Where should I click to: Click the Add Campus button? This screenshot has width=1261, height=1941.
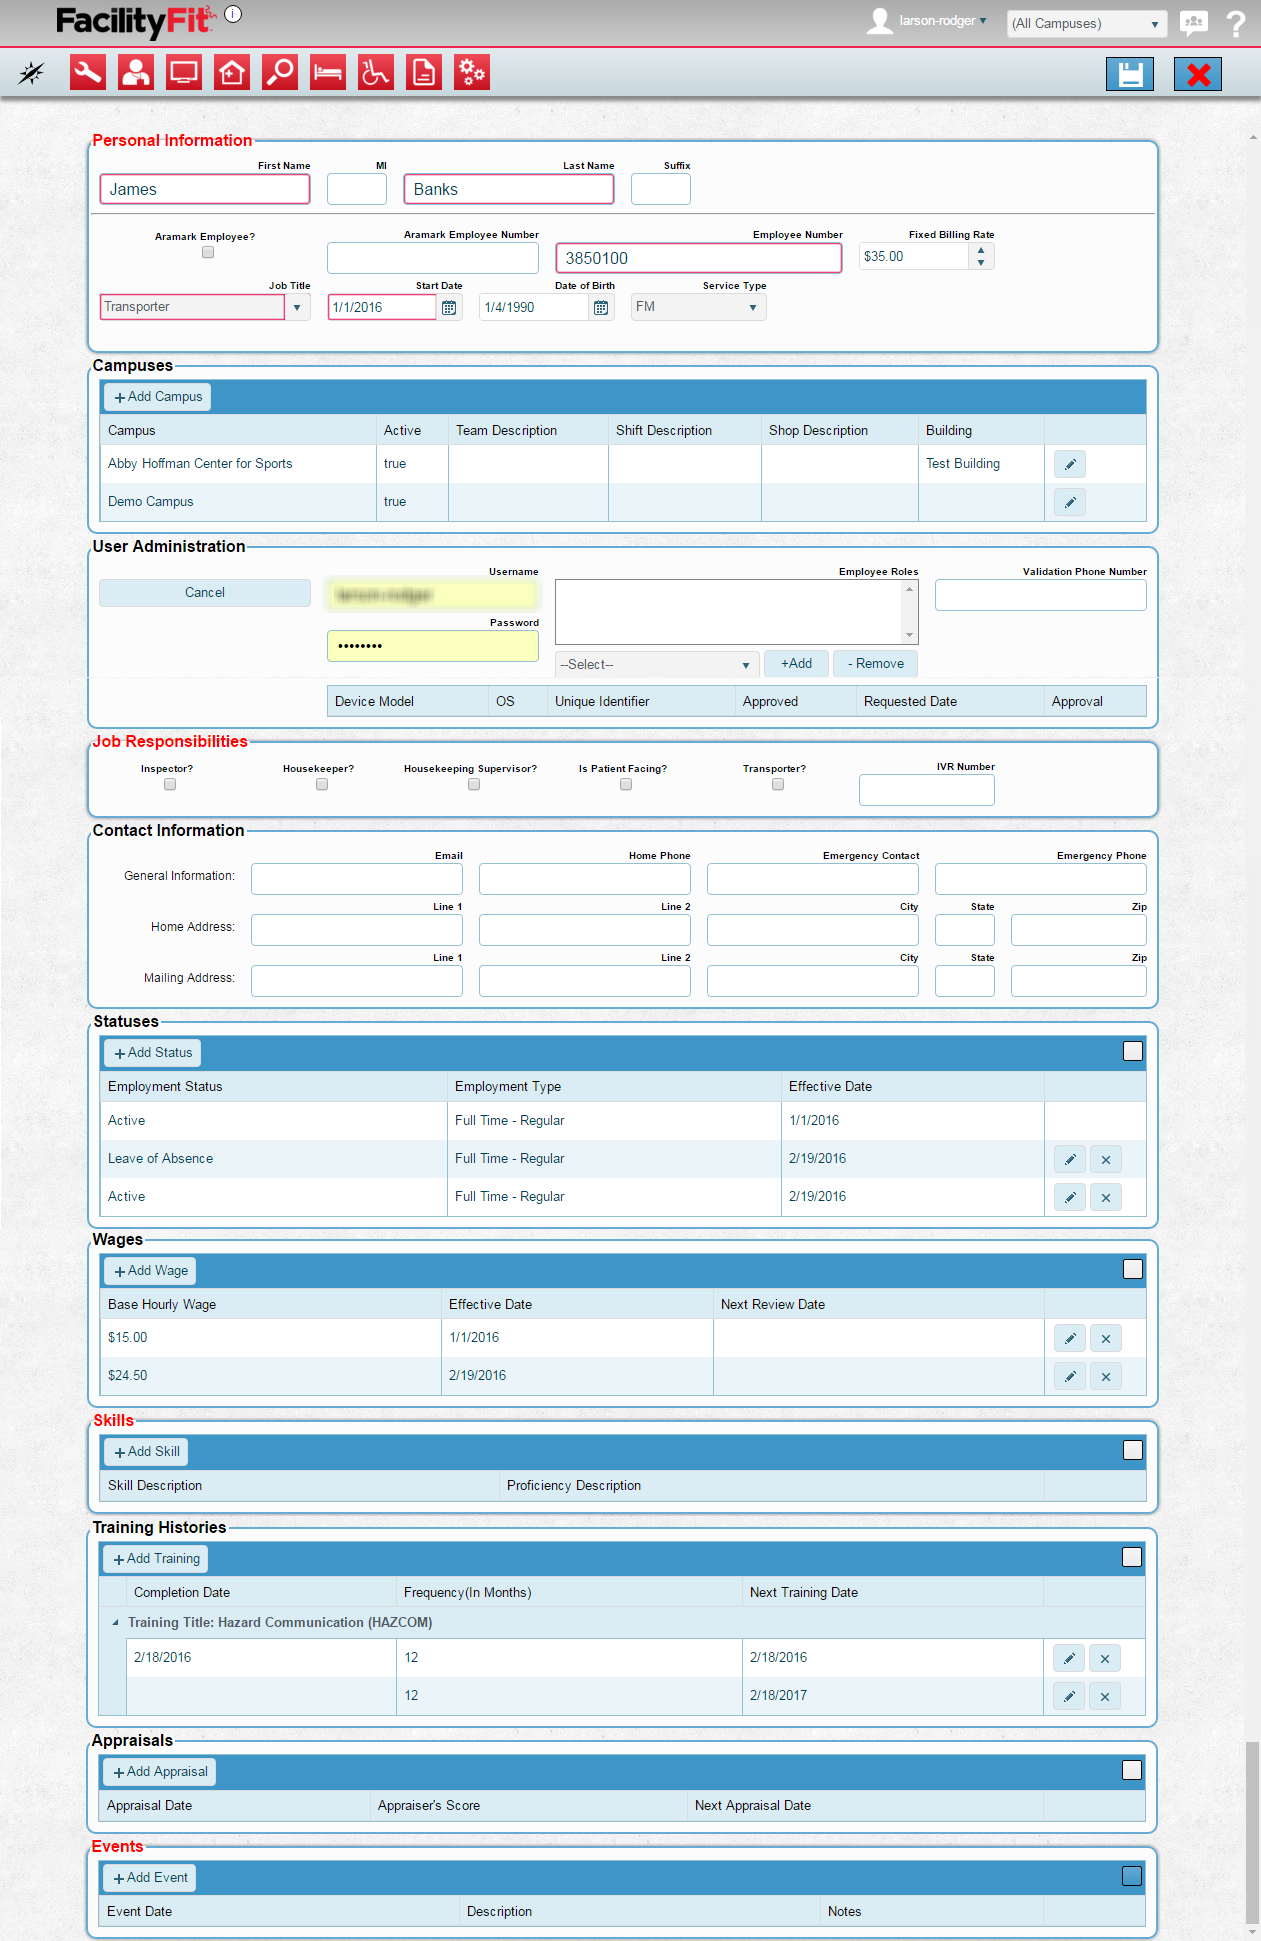158,397
